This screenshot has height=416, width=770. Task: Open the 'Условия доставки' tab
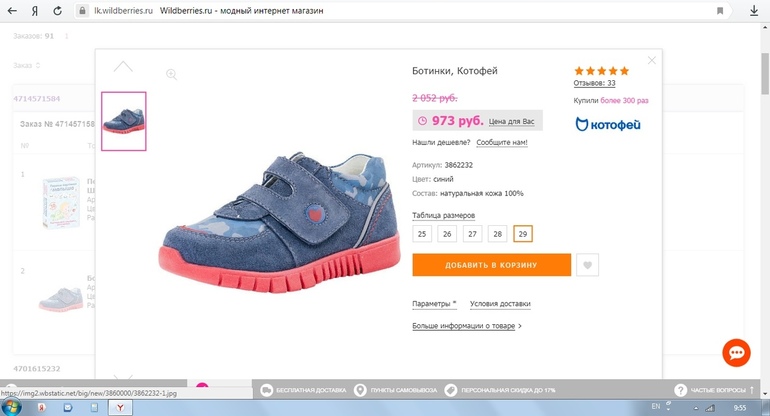(x=500, y=304)
